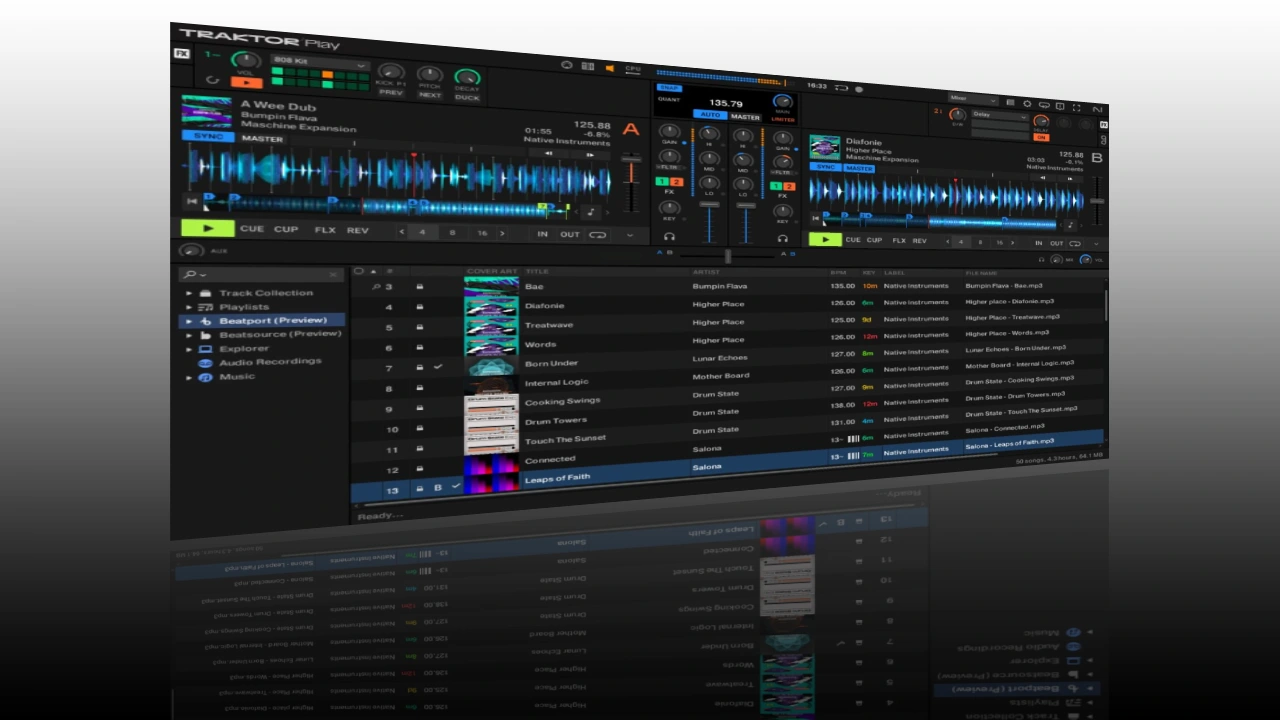Open the Mixer view dropdown
The height and width of the screenshot is (720, 1280).
pos(975,101)
